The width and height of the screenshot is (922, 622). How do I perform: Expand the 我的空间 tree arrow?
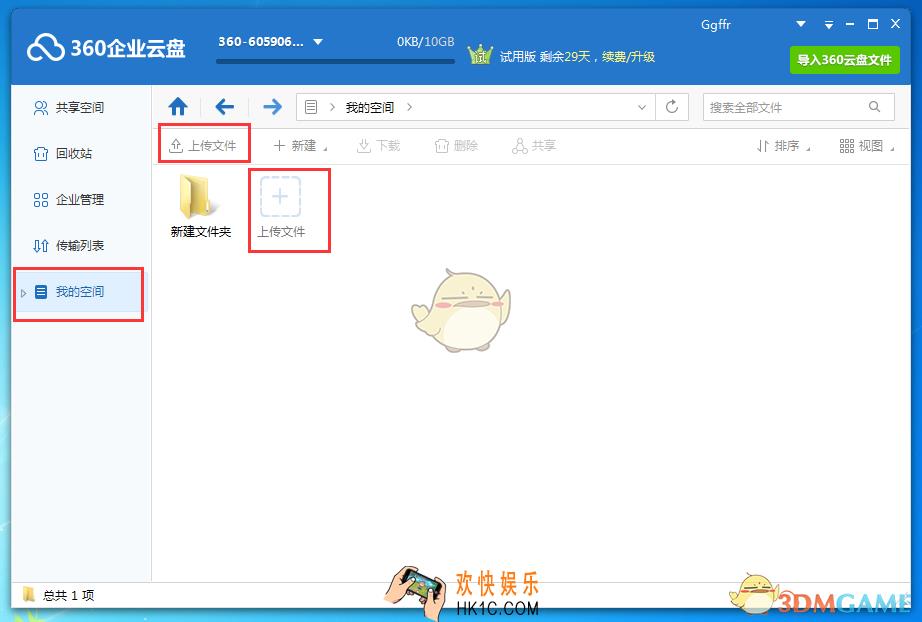(x=24, y=293)
